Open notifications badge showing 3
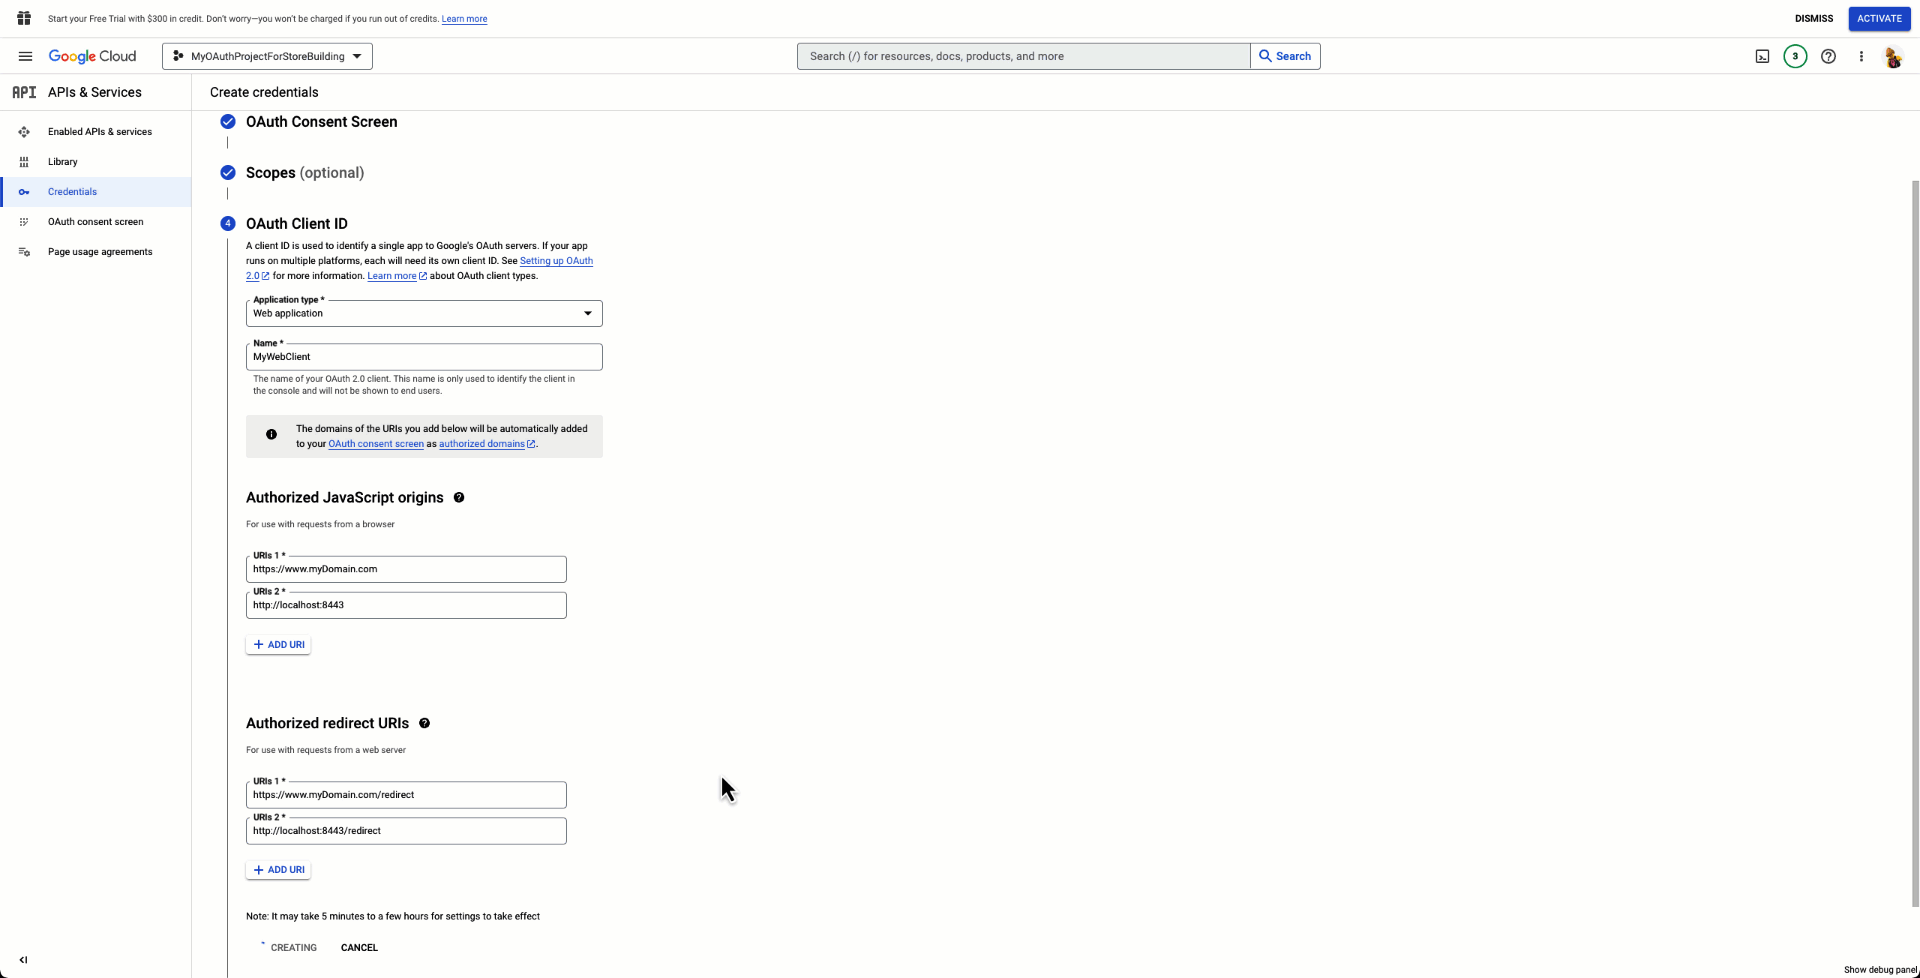Screen dimensions: 1920x978 coord(1795,57)
